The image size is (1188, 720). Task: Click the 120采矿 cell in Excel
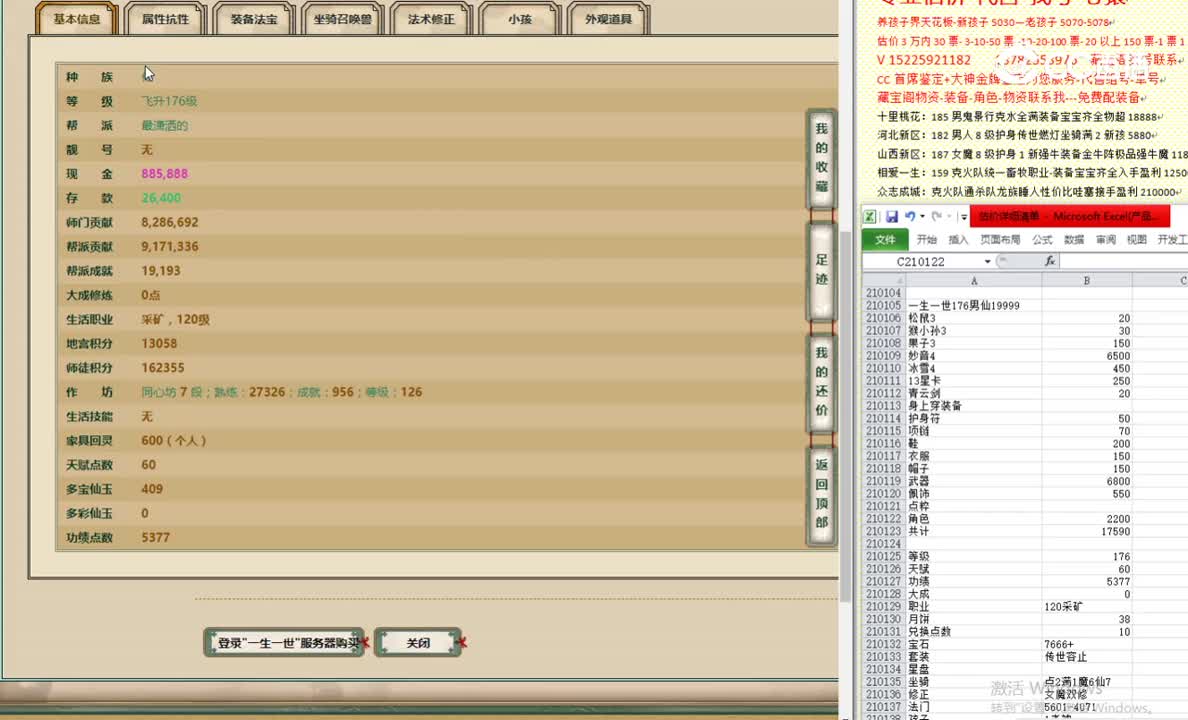click(1087, 606)
